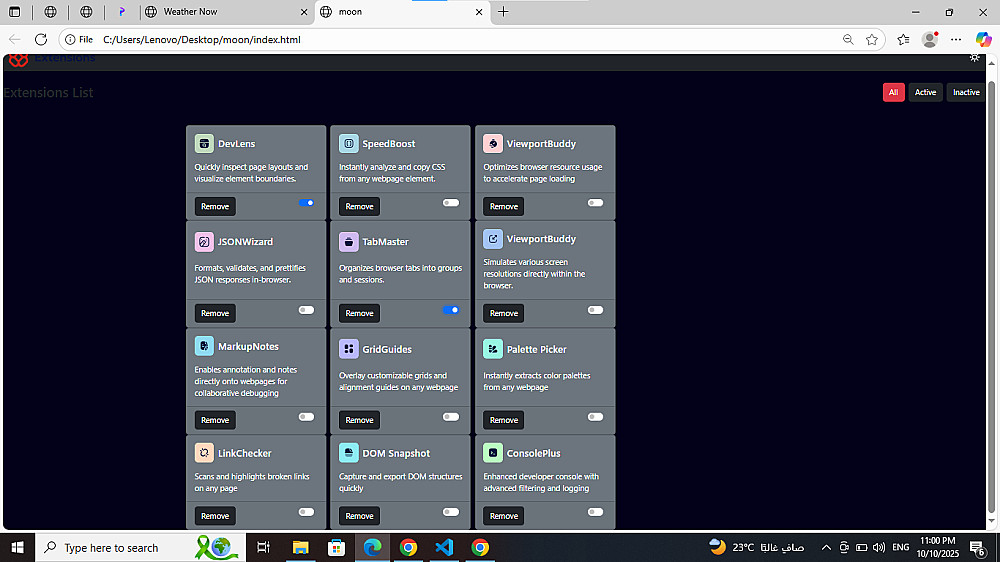Click the ENG language indicator

pyautogui.click(x=901, y=547)
